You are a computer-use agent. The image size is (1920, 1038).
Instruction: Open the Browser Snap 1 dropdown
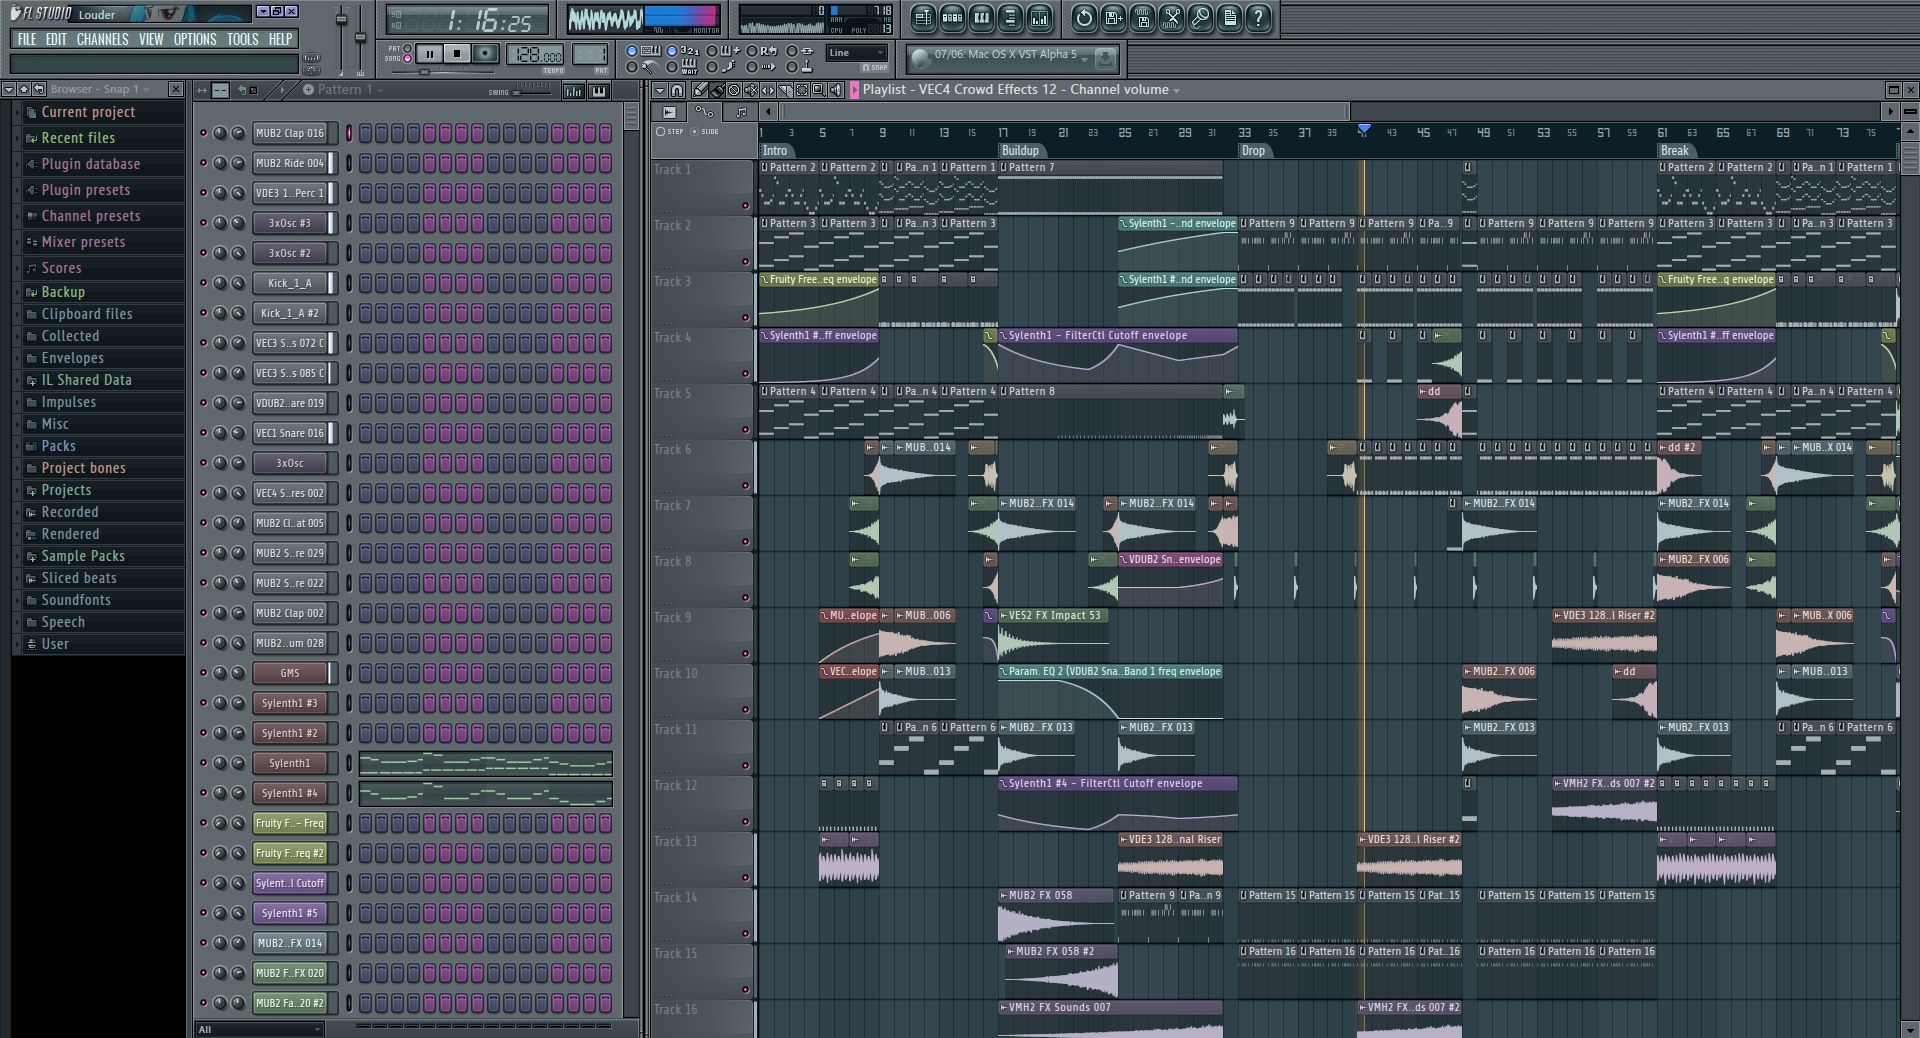pos(100,89)
